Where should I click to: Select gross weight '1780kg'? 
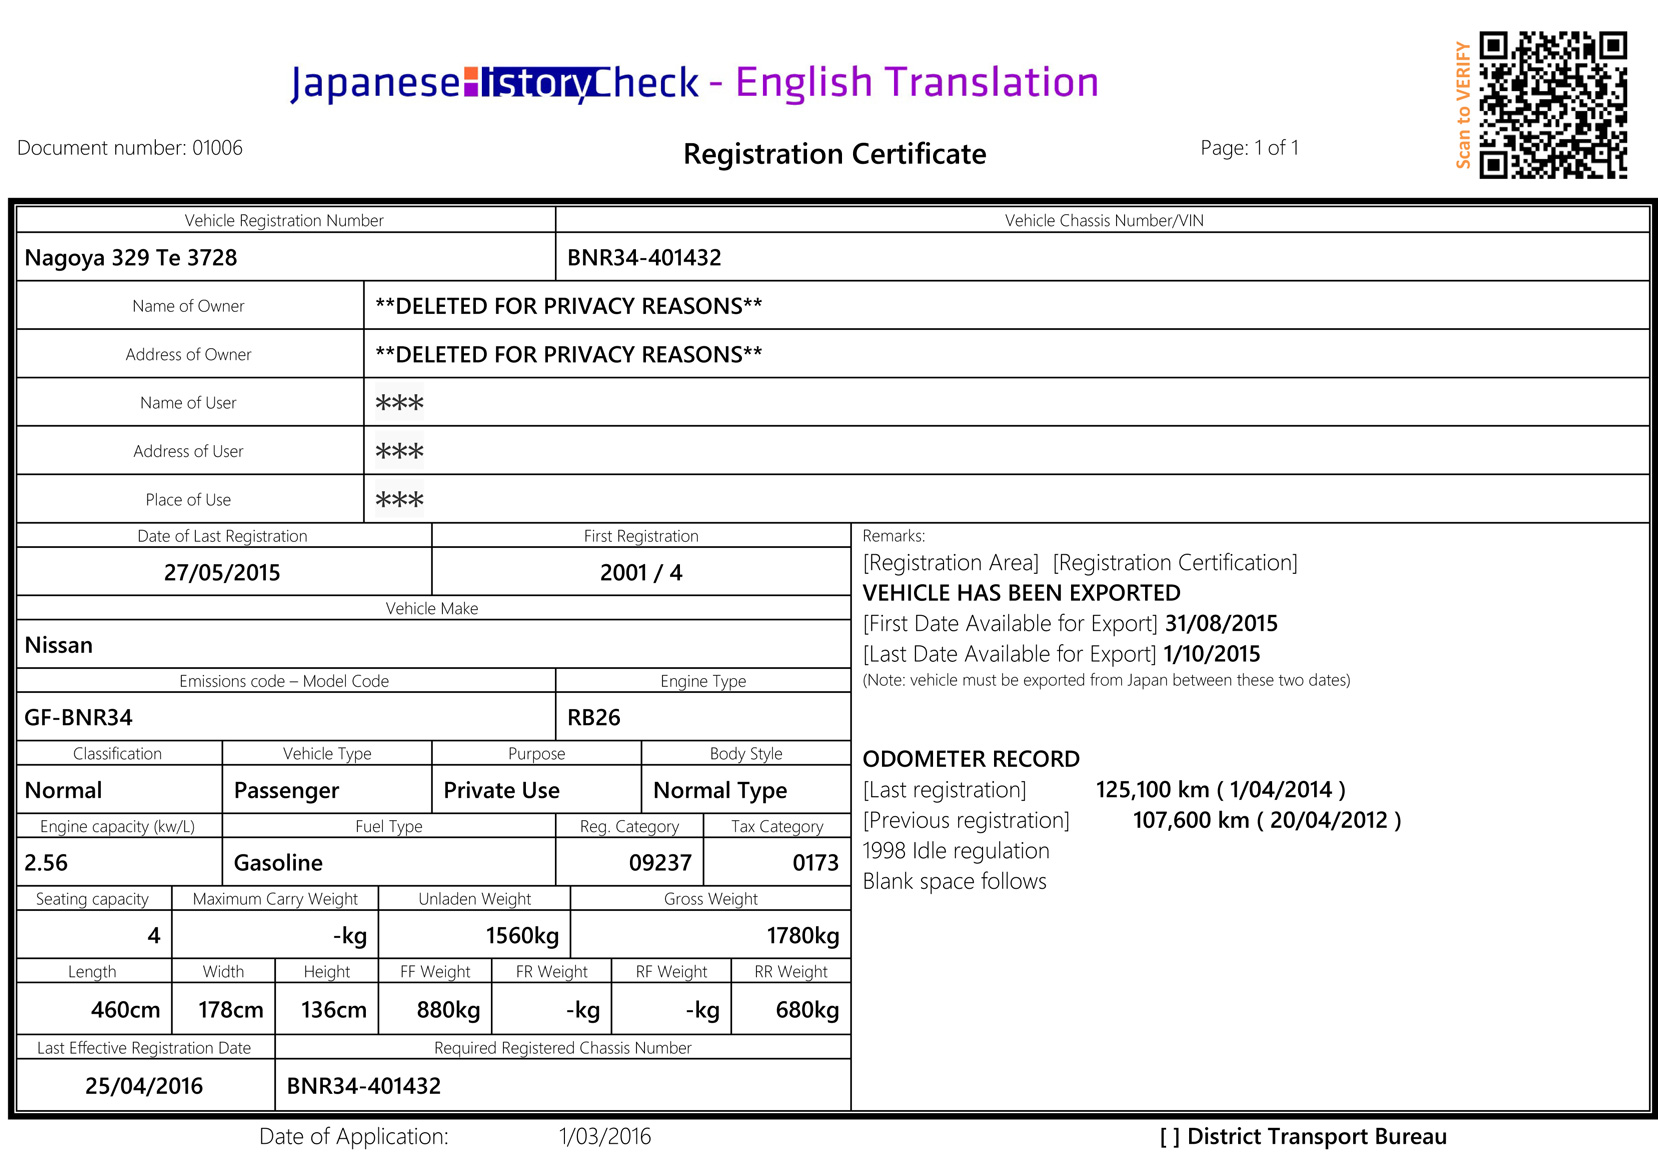[803, 936]
